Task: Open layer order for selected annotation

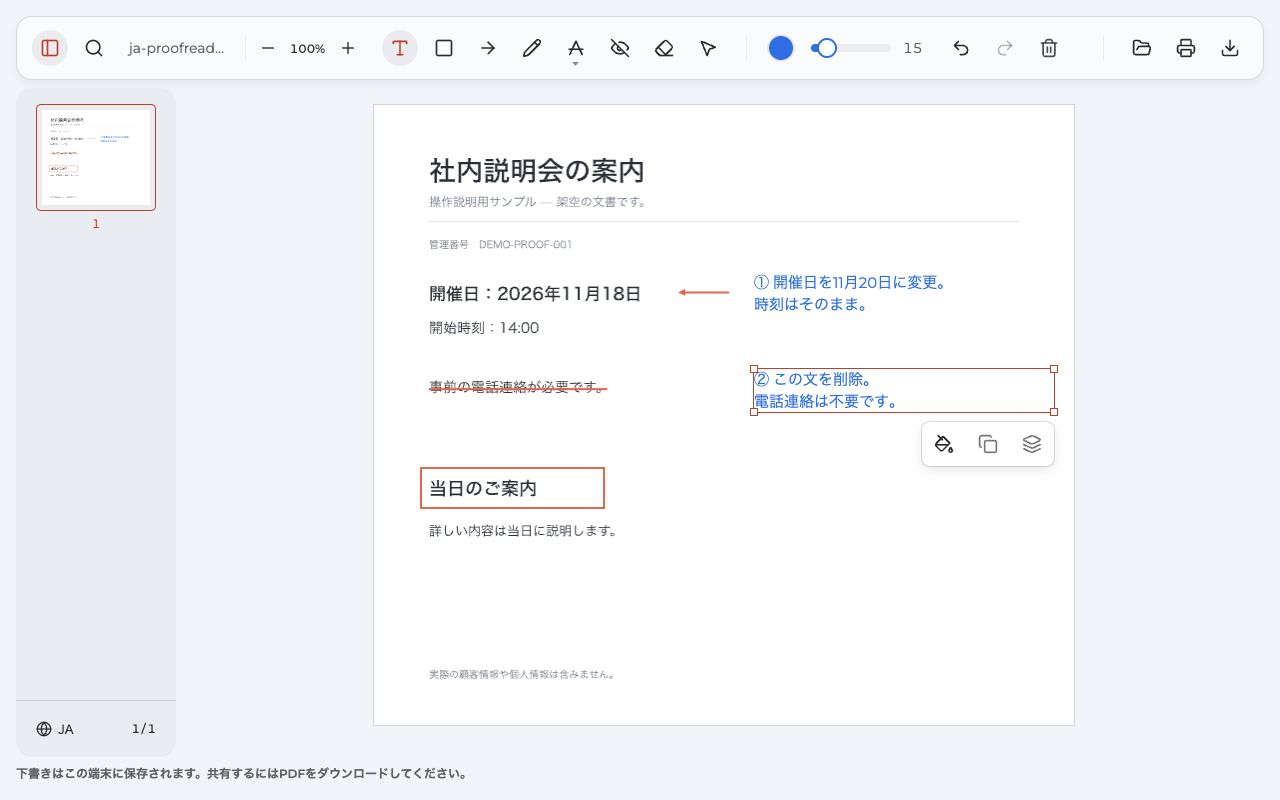Action: click(x=1032, y=444)
